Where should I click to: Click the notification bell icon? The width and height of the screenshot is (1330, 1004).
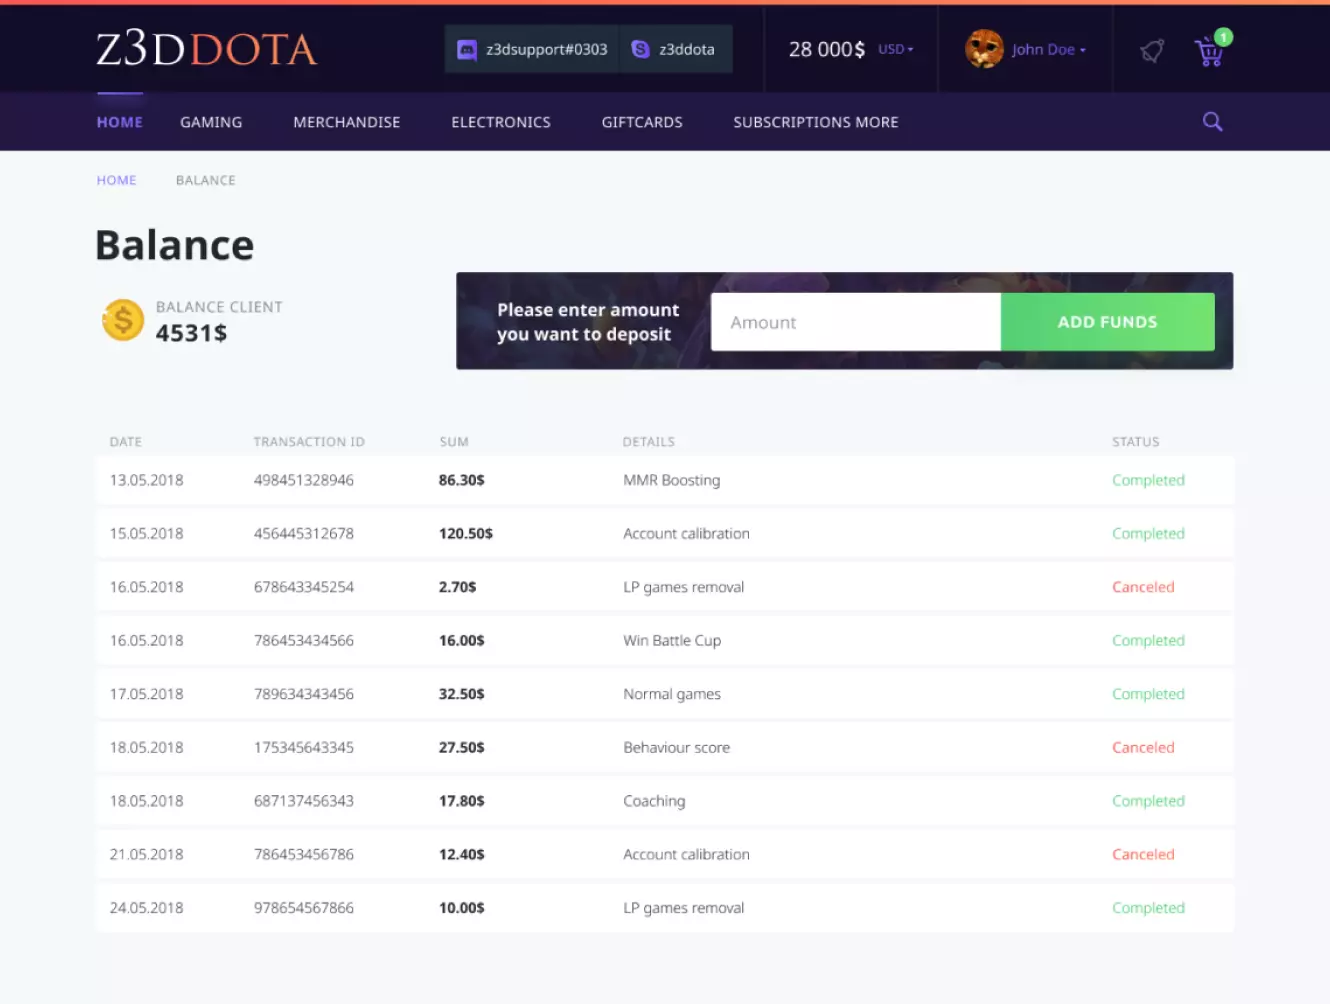1150,49
